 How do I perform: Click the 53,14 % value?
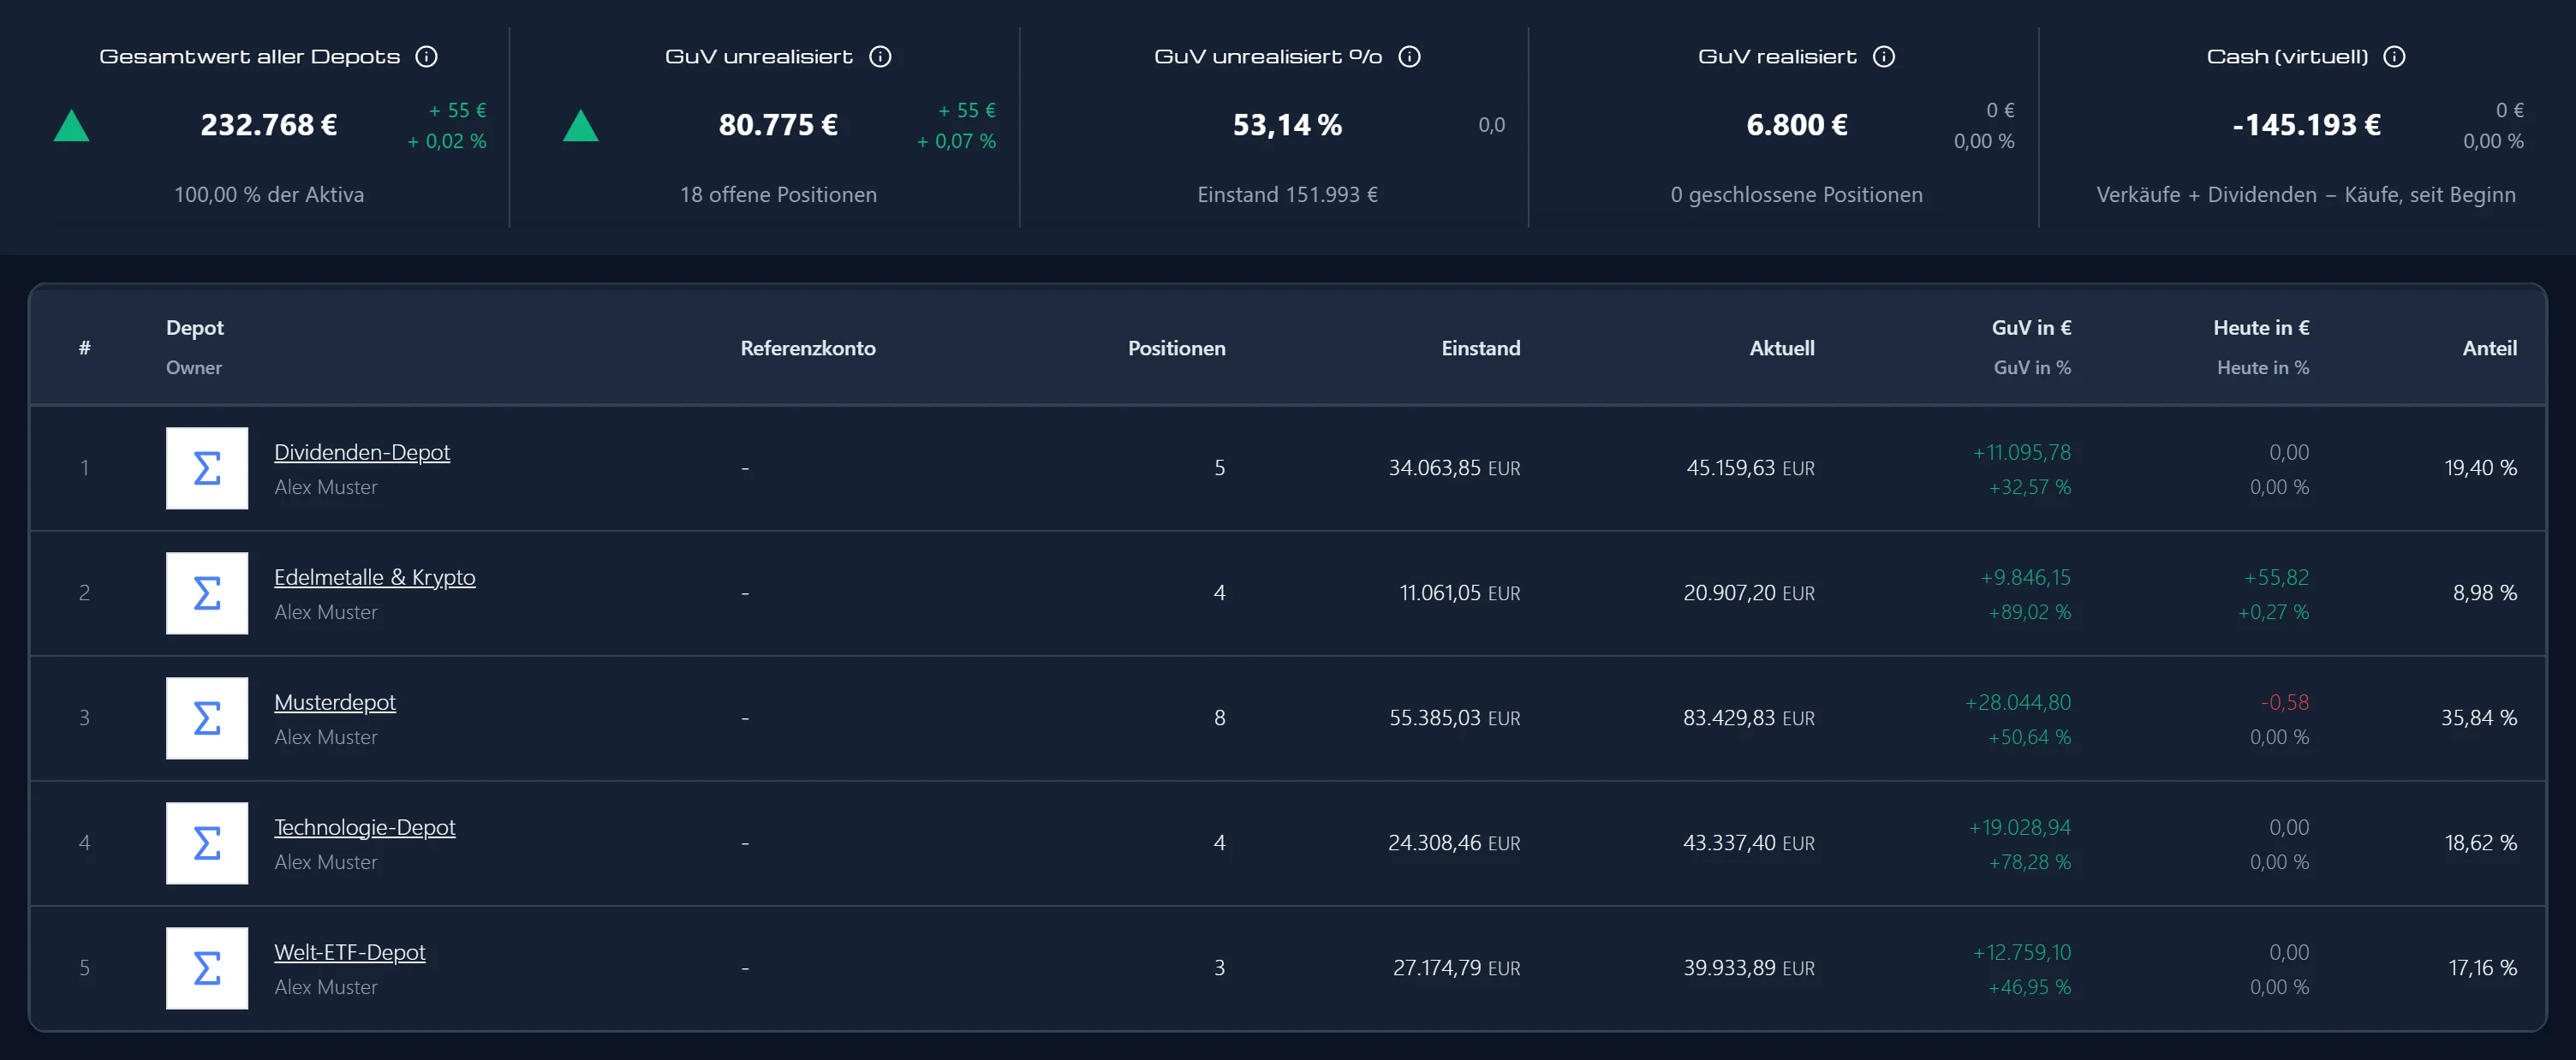coord(1288,125)
